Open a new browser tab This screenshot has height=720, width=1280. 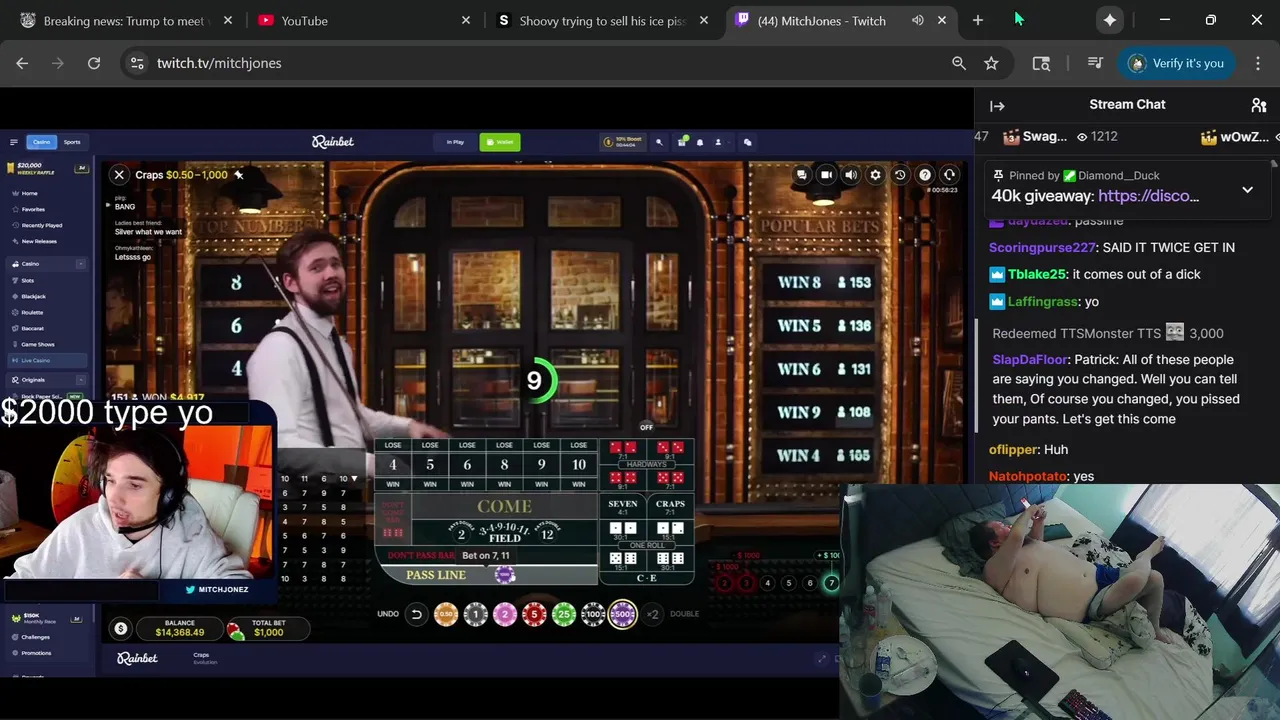point(978,20)
